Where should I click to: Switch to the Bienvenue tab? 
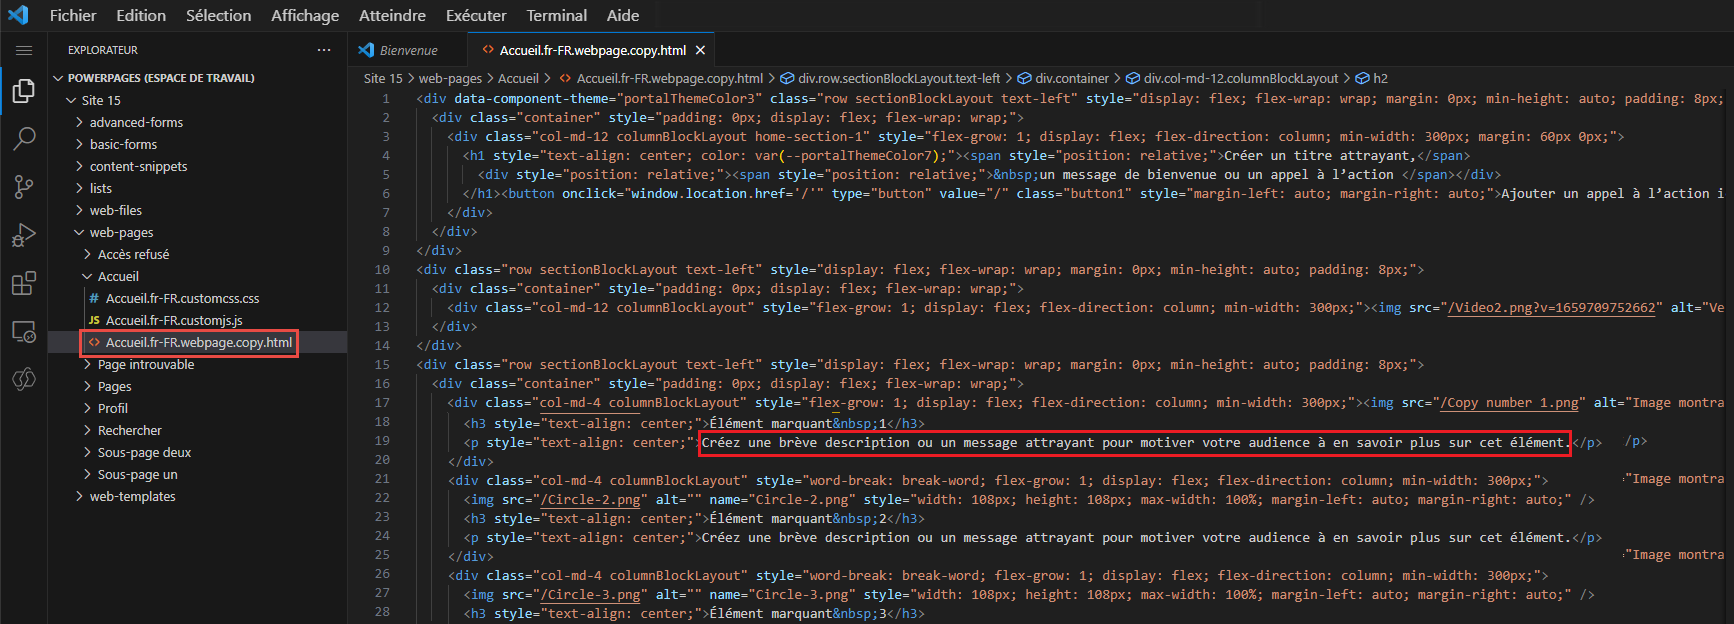click(x=408, y=50)
